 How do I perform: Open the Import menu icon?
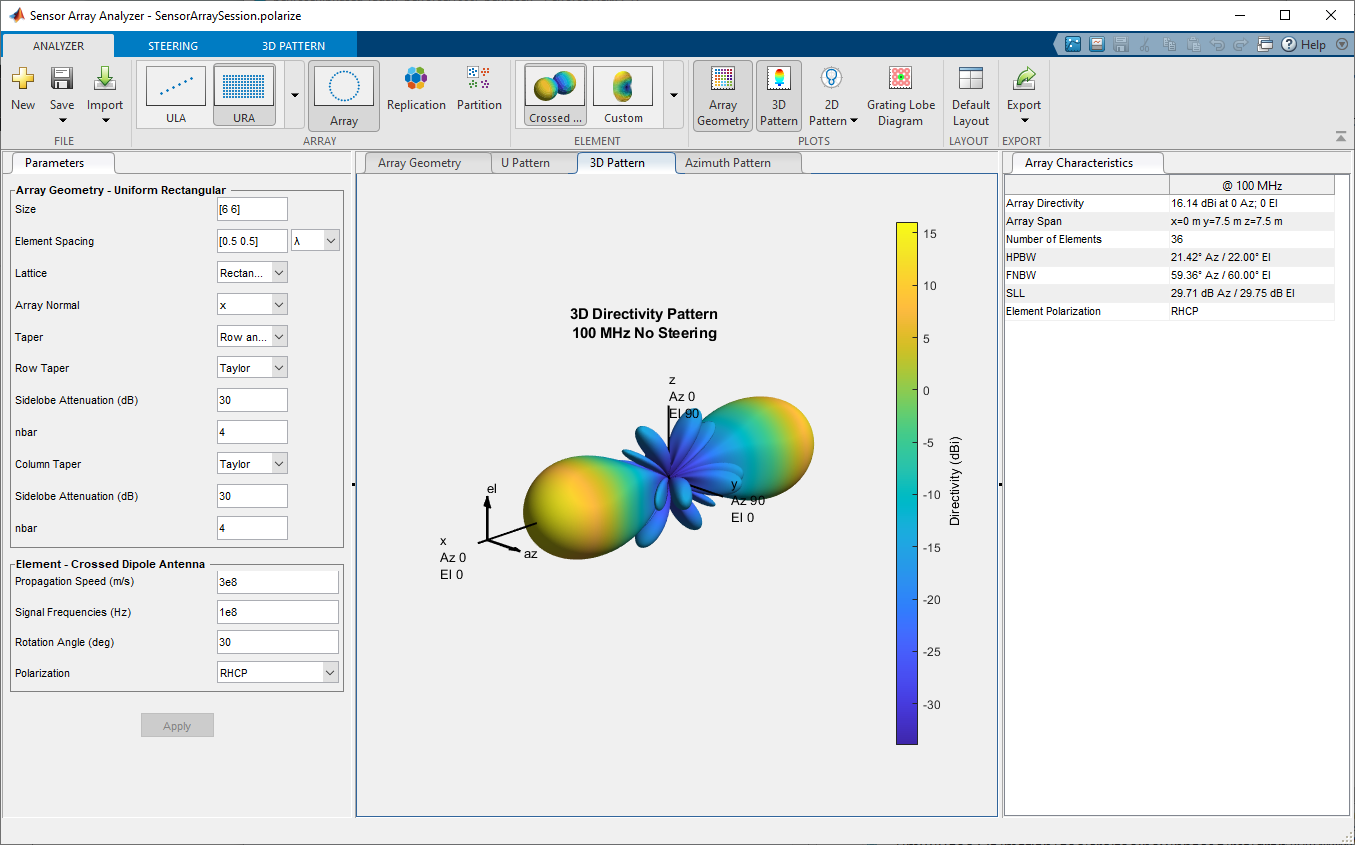(105, 80)
